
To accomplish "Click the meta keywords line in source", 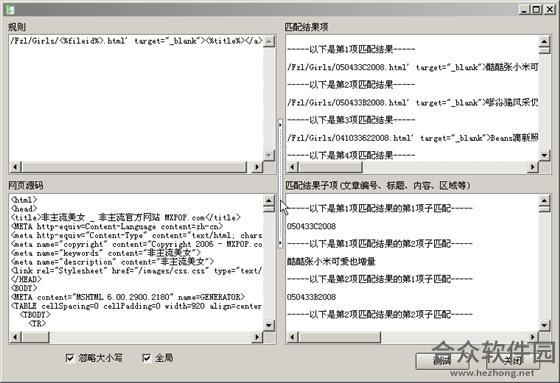I will [106, 253].
